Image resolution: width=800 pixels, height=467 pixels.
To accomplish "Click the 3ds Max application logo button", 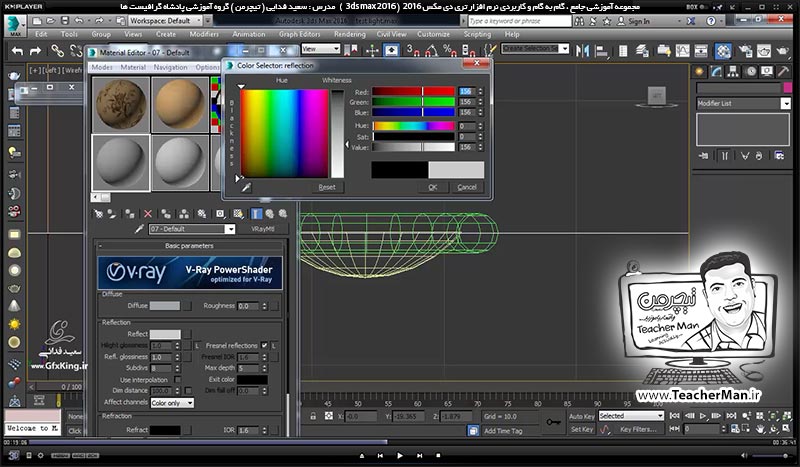I will click(x=15, y=24).
